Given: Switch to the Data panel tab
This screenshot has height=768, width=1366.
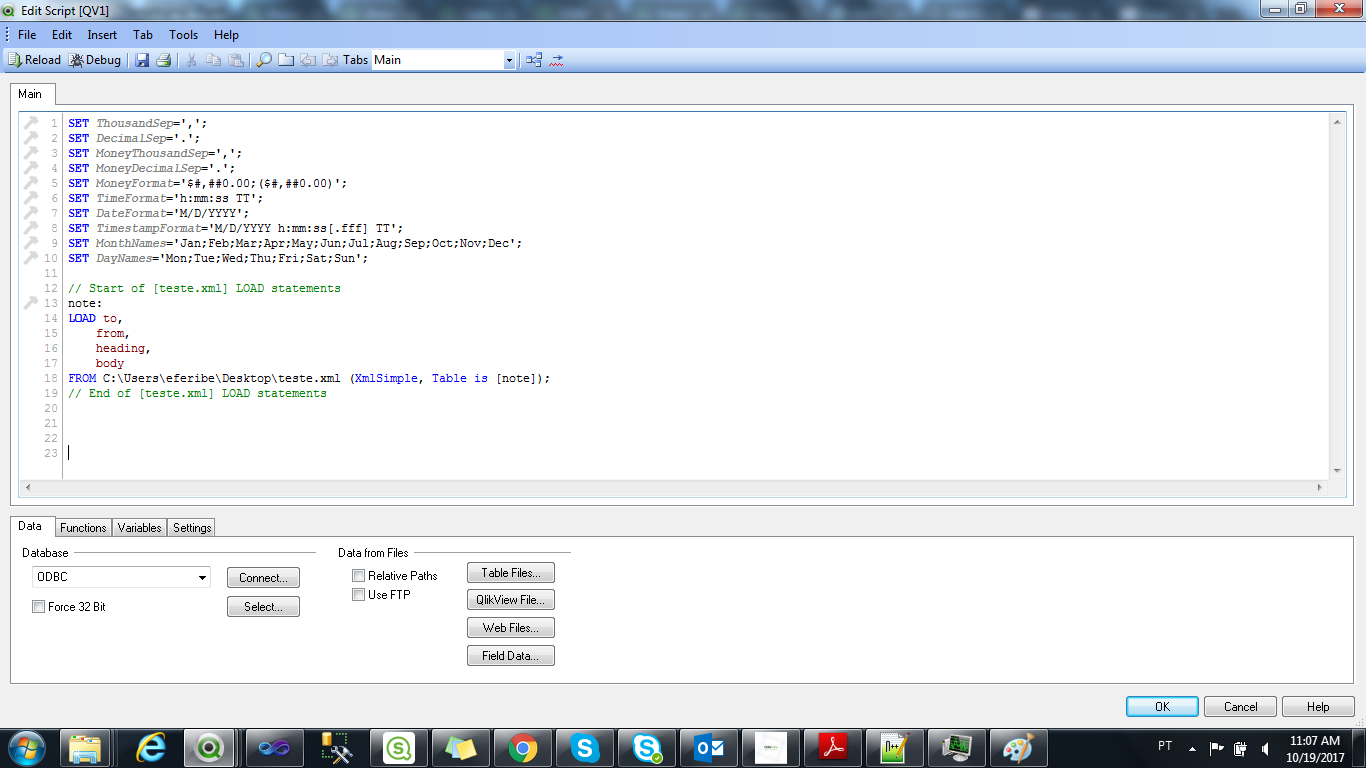Looking at the screenshot, I should click(x=30, y=526).
